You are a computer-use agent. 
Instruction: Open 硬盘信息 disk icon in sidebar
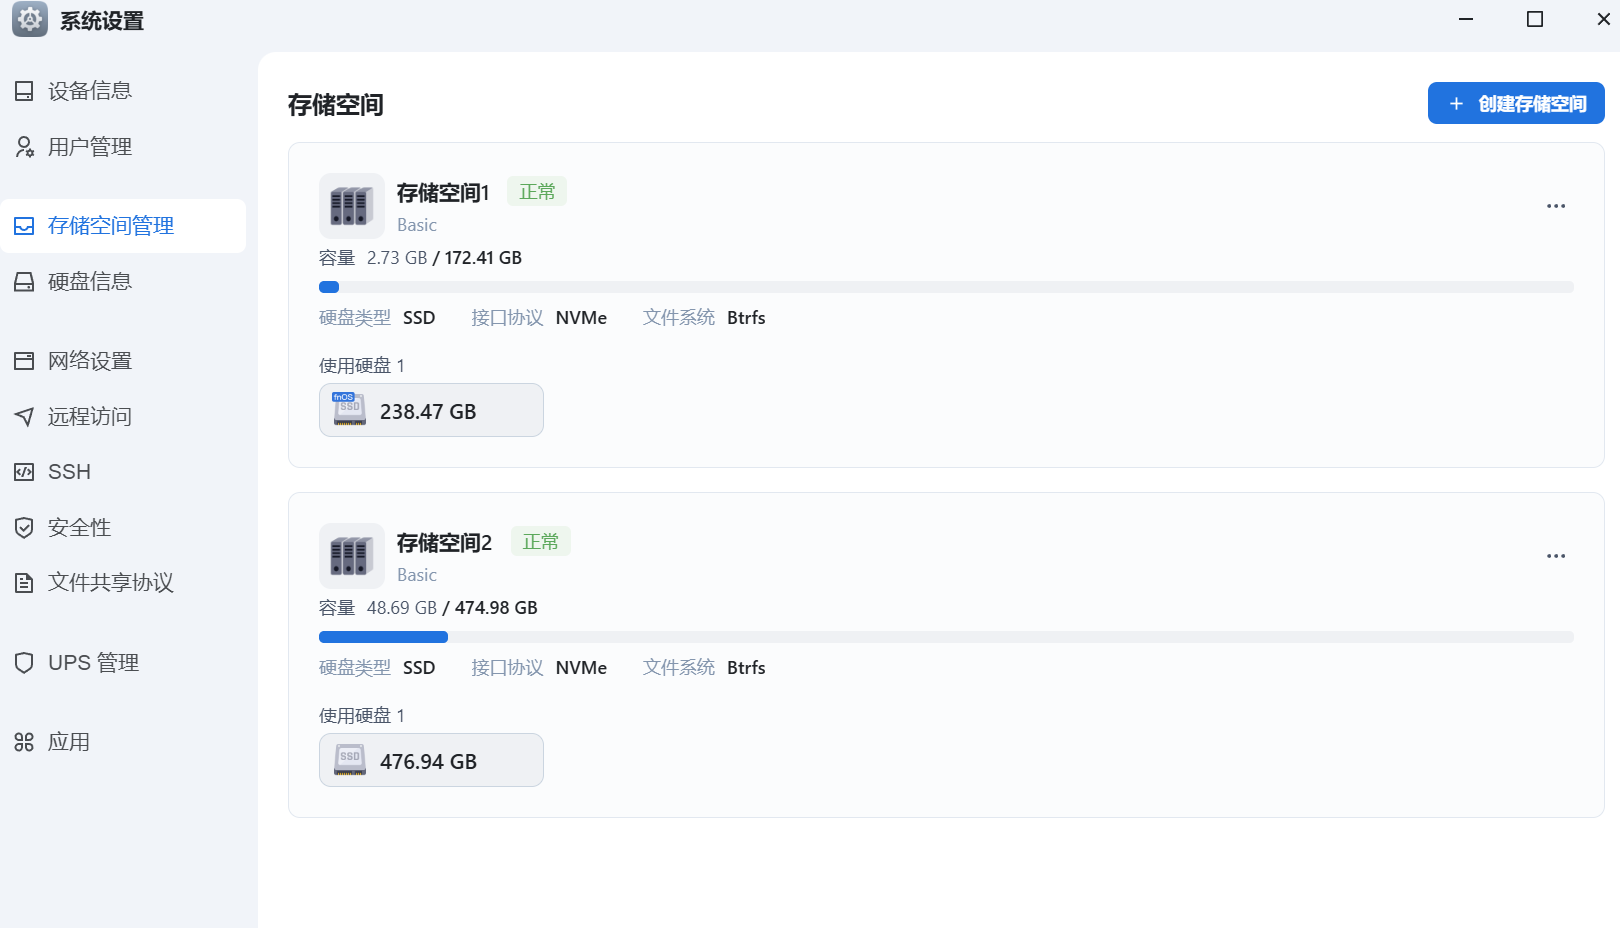click(x=24, y=282)
